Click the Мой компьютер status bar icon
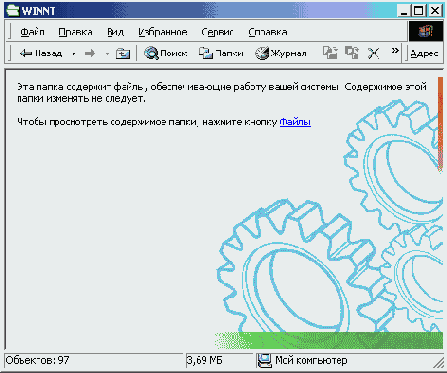 pos(265,360)
